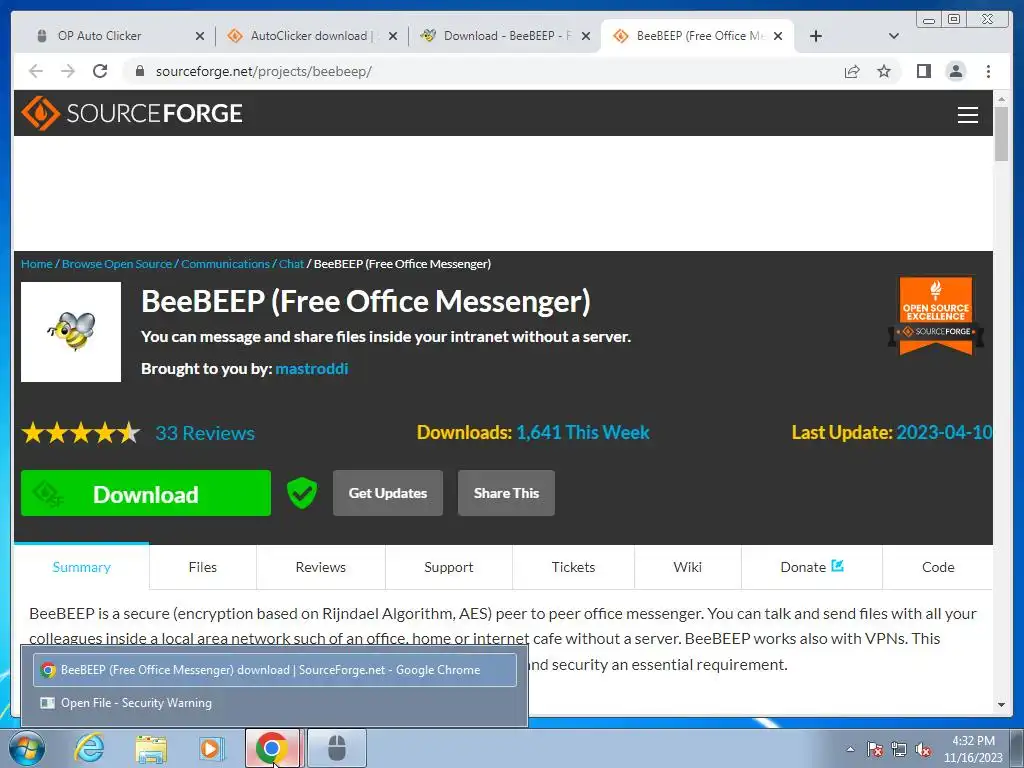Image resolution: width=1024 pixels, height=768 pixels.
Task: Open the Files tab
Action: pyautogui.click(x=202, y=567)
